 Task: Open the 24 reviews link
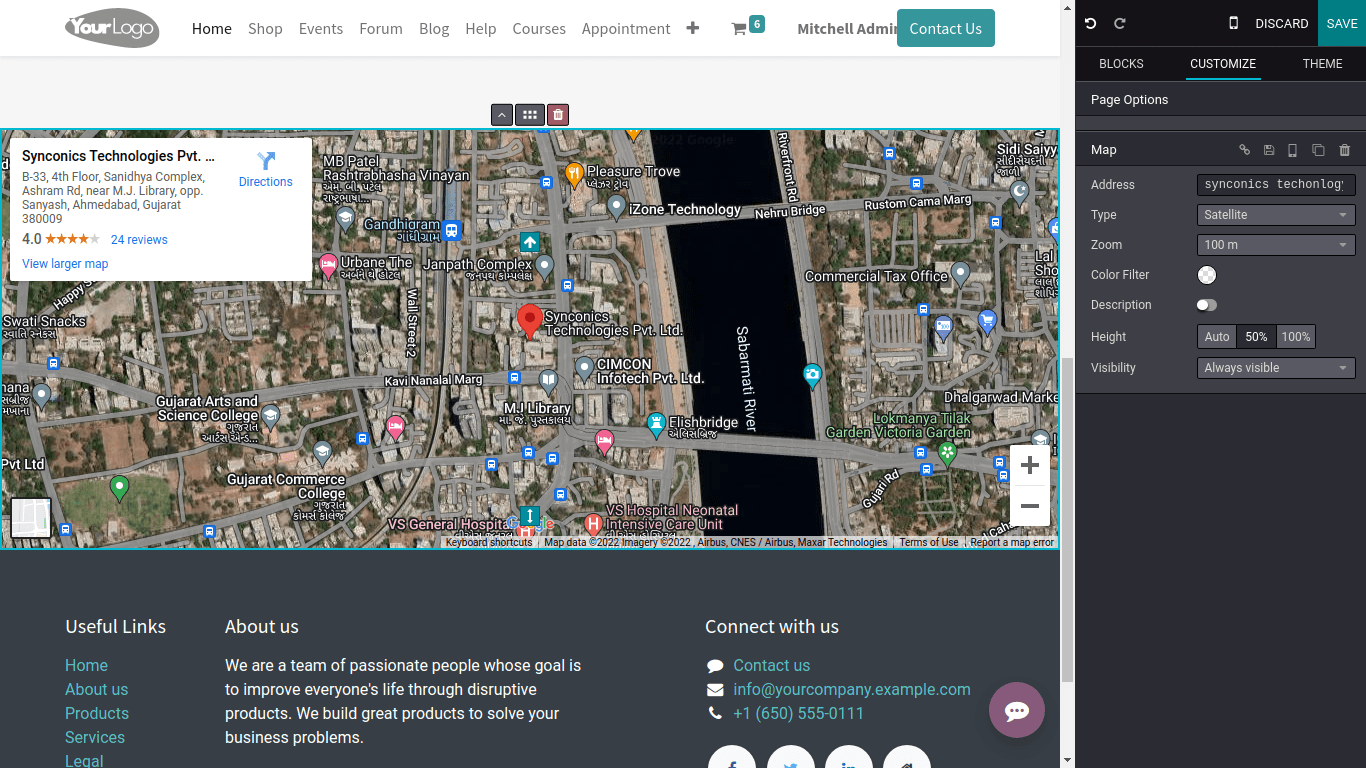139,240
